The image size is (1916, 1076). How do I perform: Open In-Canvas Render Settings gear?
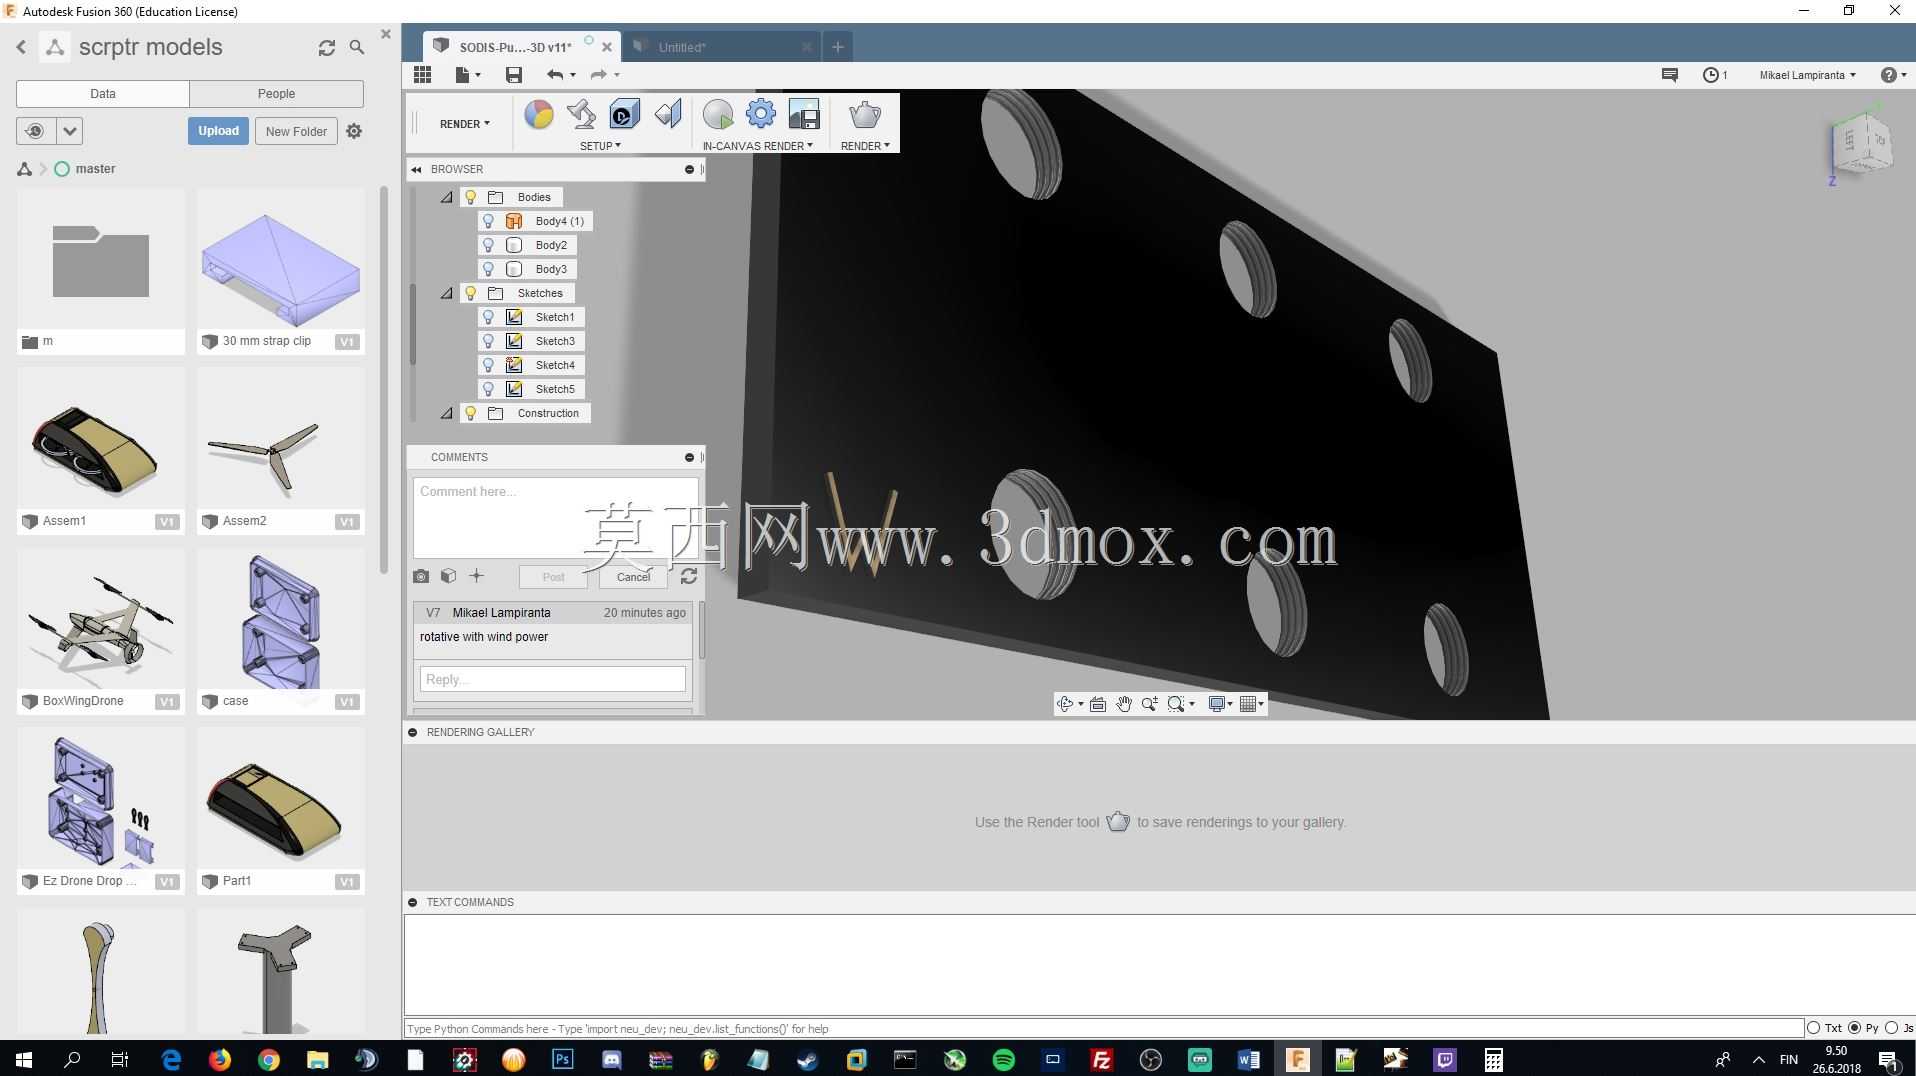coord(761,114)
